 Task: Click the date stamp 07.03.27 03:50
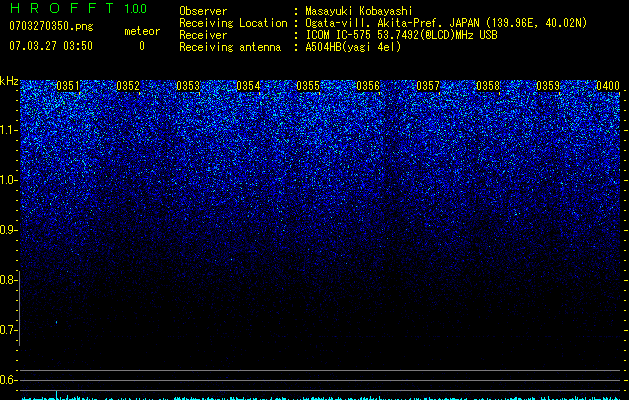coord(51,46)
